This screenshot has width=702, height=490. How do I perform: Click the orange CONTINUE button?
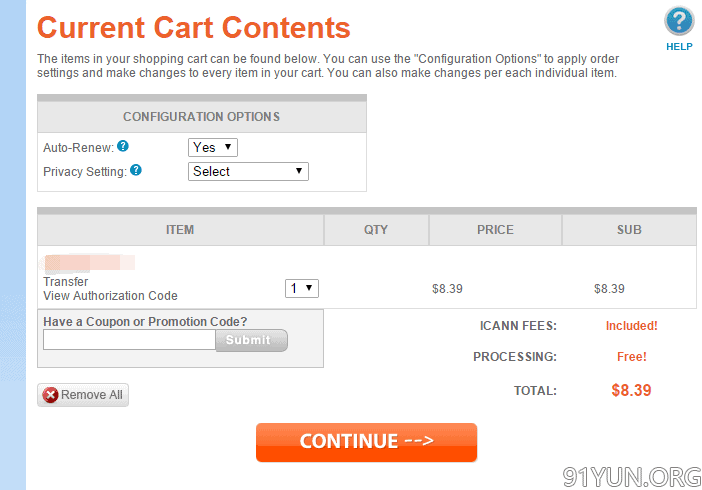point(366,442)
